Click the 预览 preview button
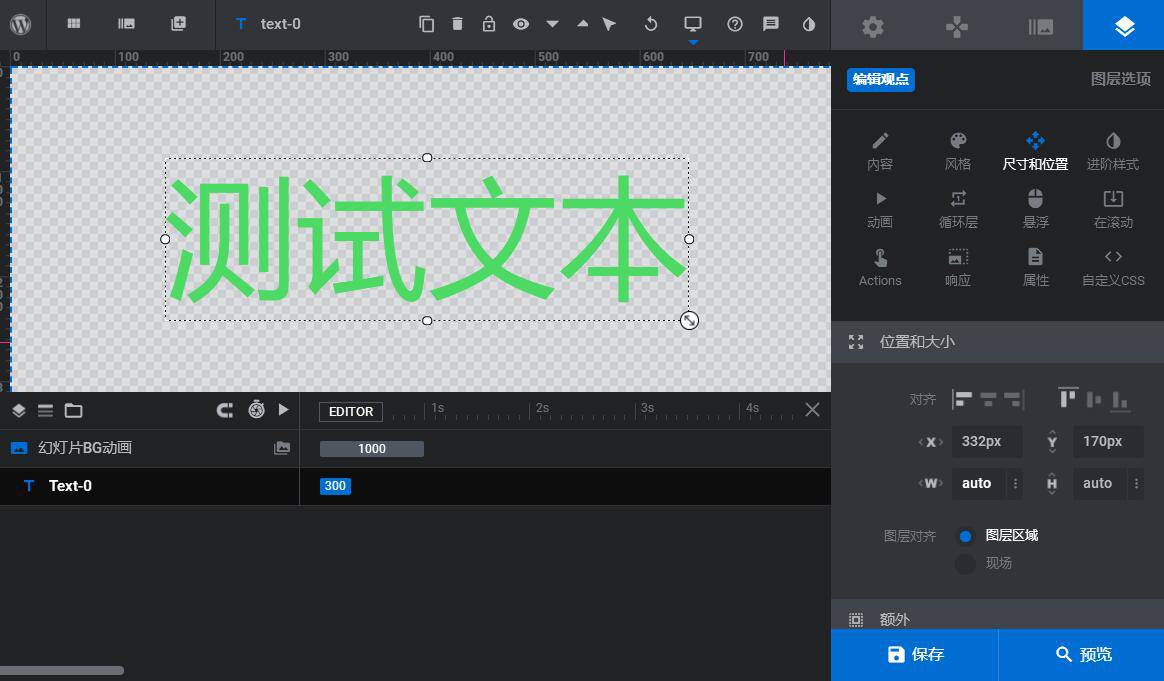Image resolution: width=1164 pixels, height=681 pixels. pyautogui.click(x=1082, y=654)
